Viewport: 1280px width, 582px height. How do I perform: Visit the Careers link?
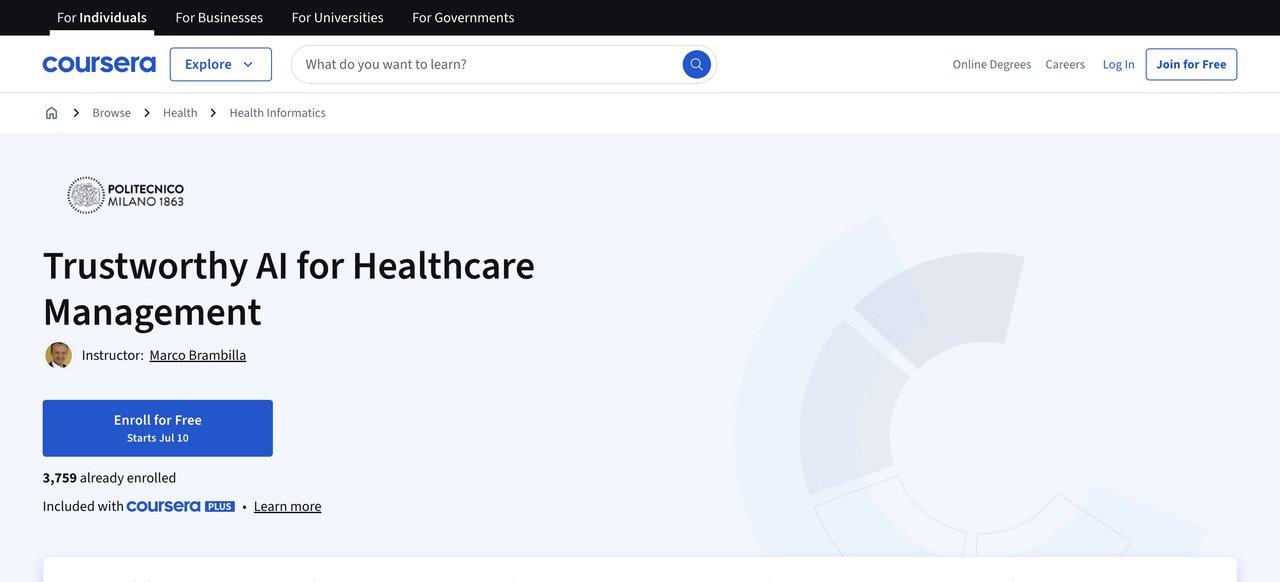pyautogui.click(x=1065, y=64)
